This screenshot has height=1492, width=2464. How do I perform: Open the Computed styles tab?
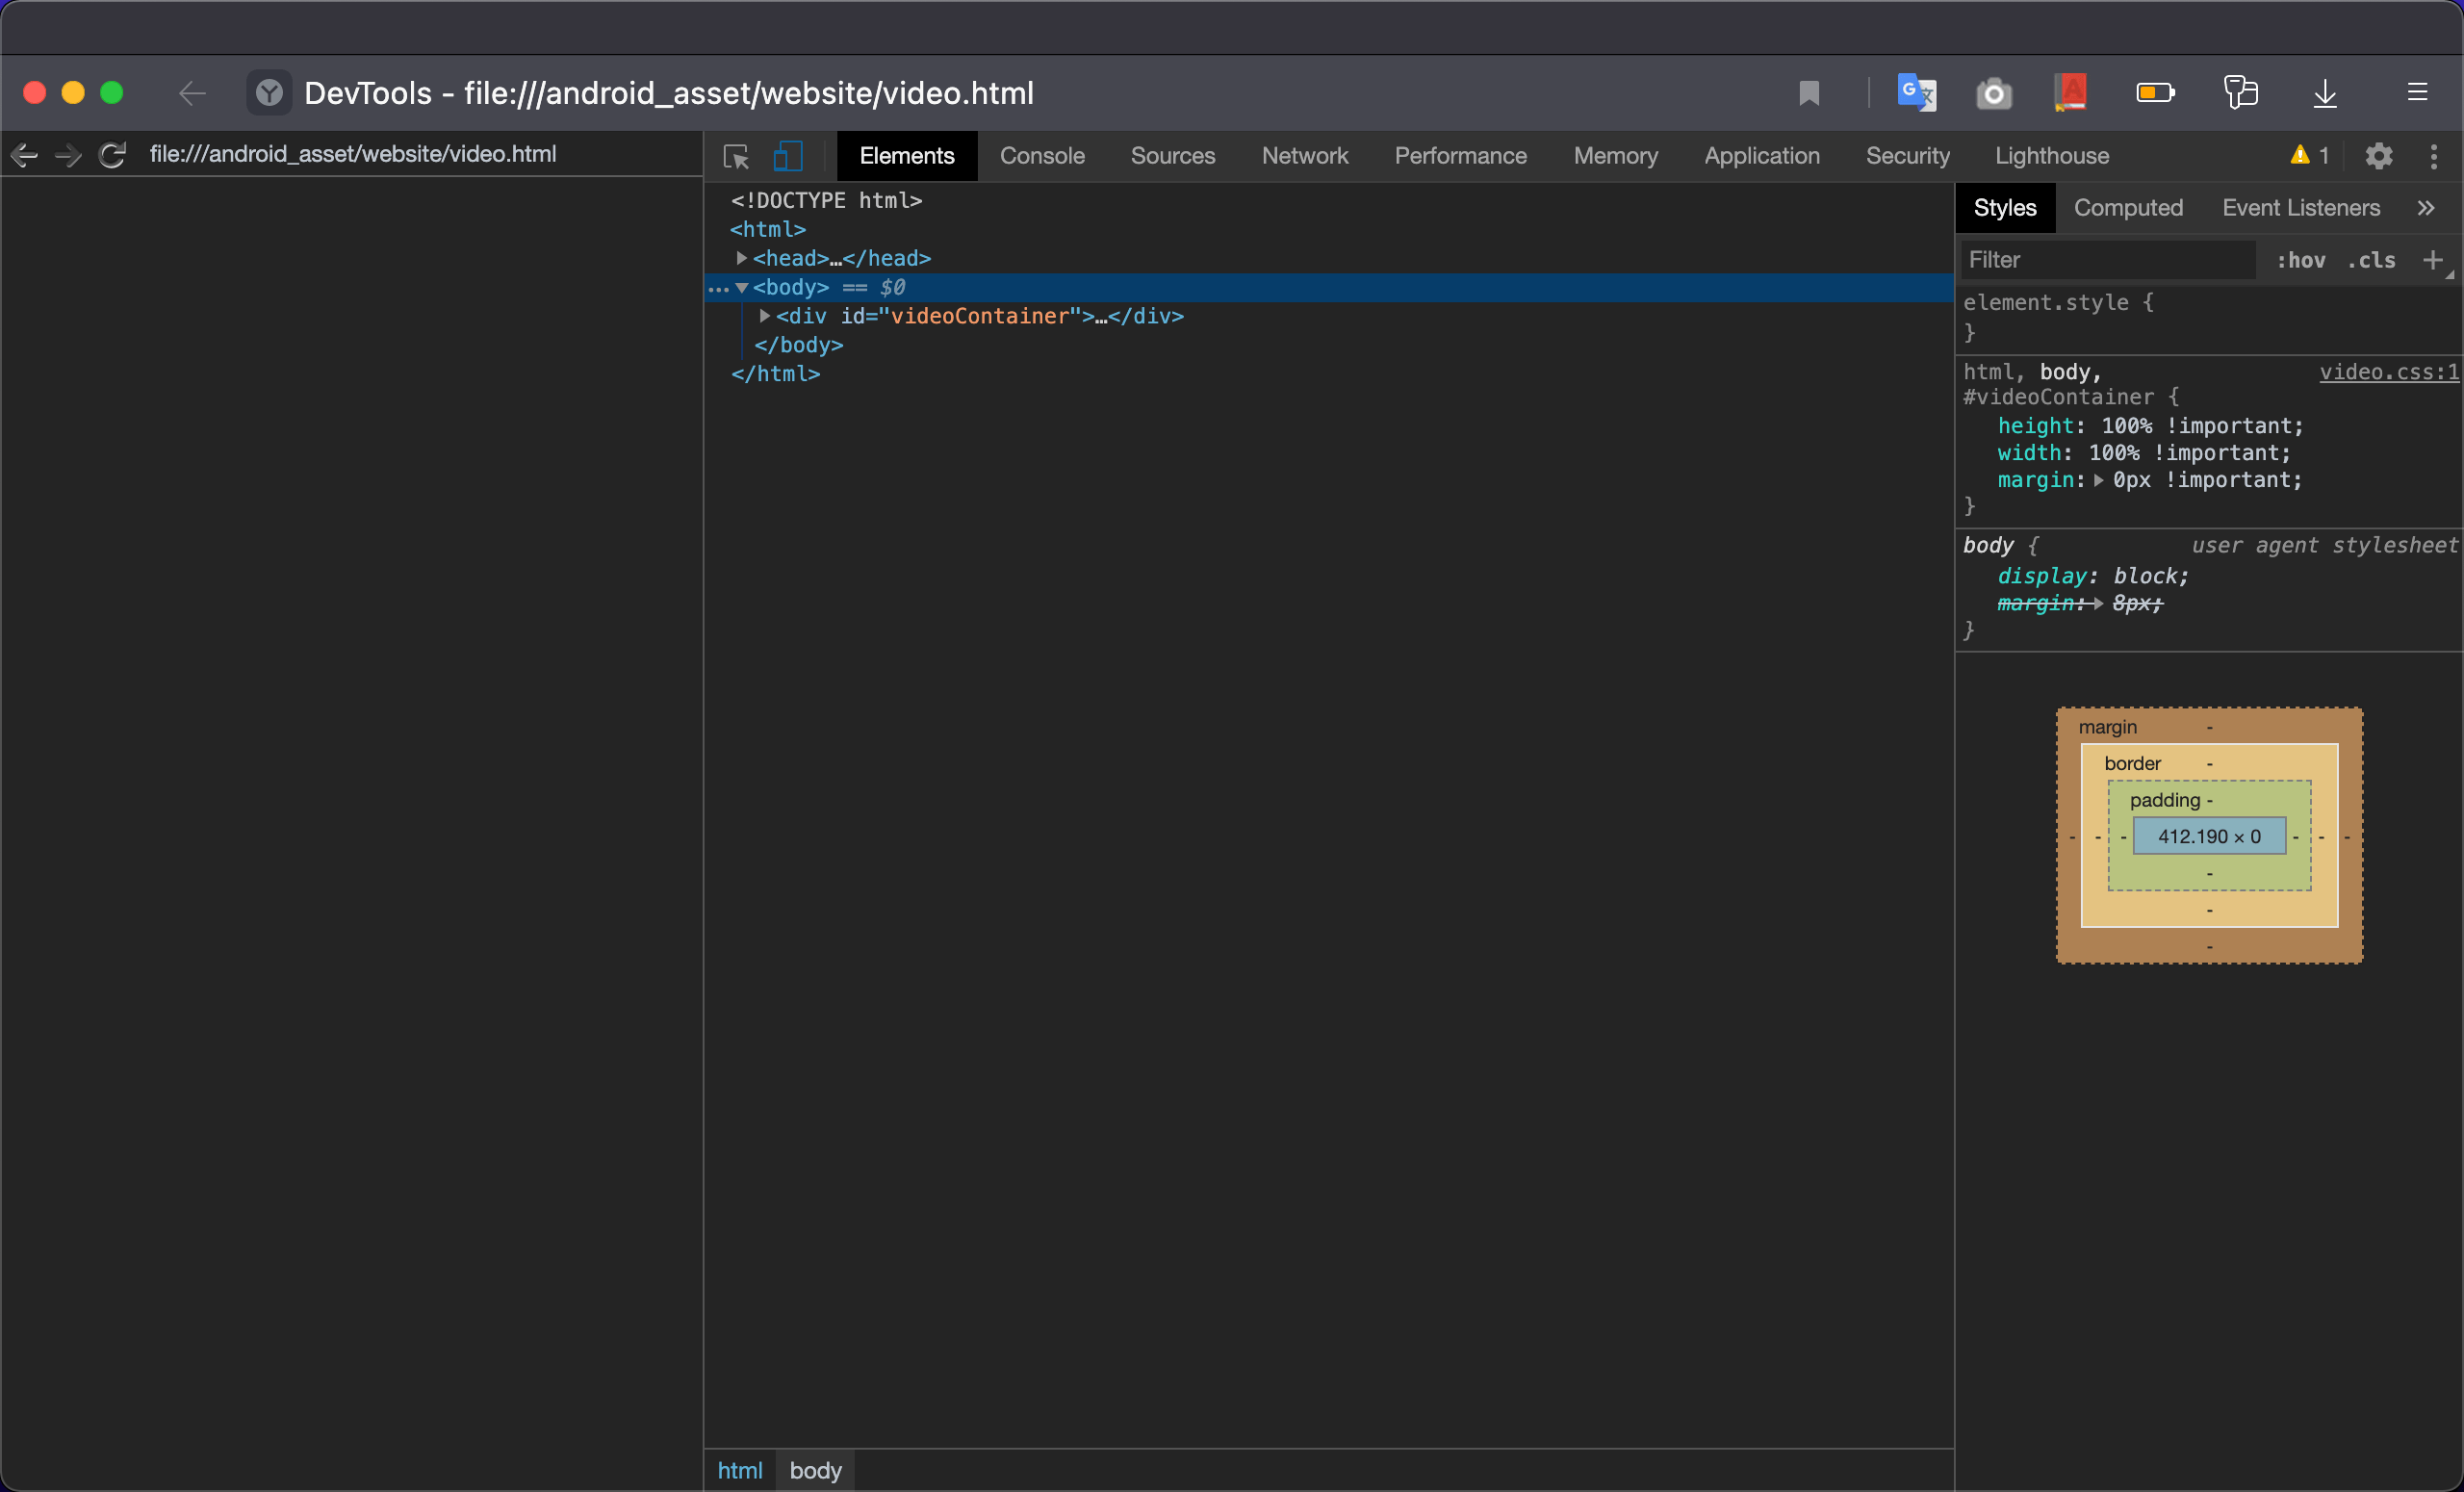[x=2127, y=208]
